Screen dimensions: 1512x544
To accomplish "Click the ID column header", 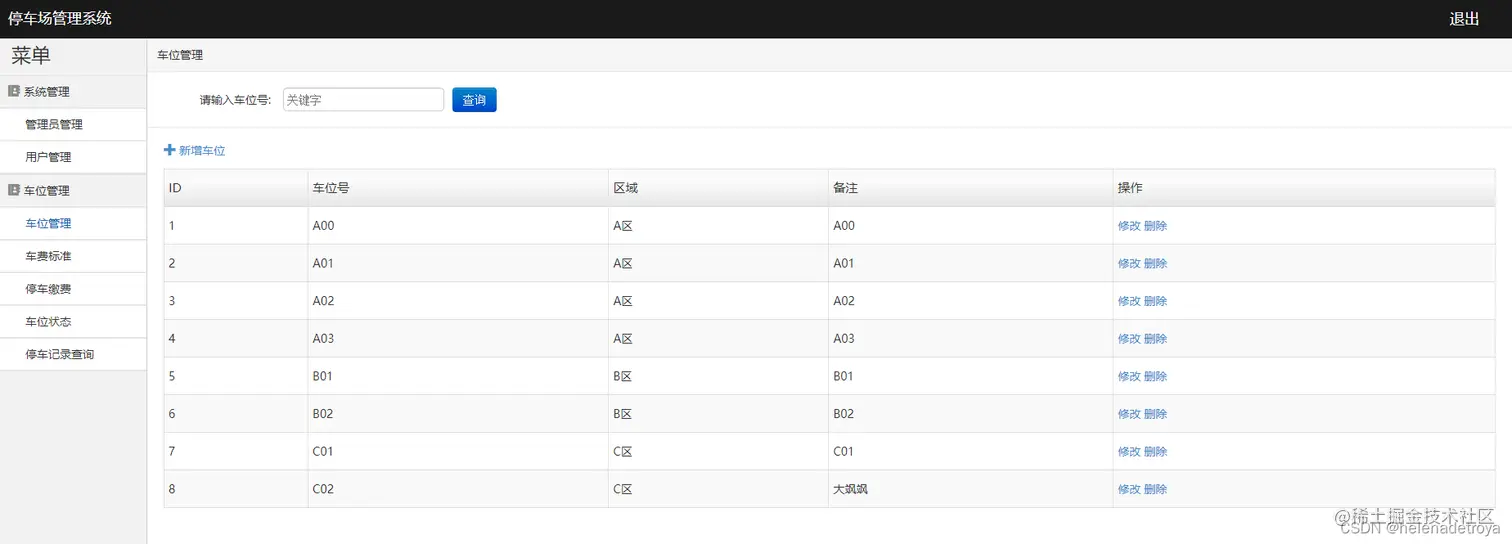I will pyautogui.click(x=236, y=188).
